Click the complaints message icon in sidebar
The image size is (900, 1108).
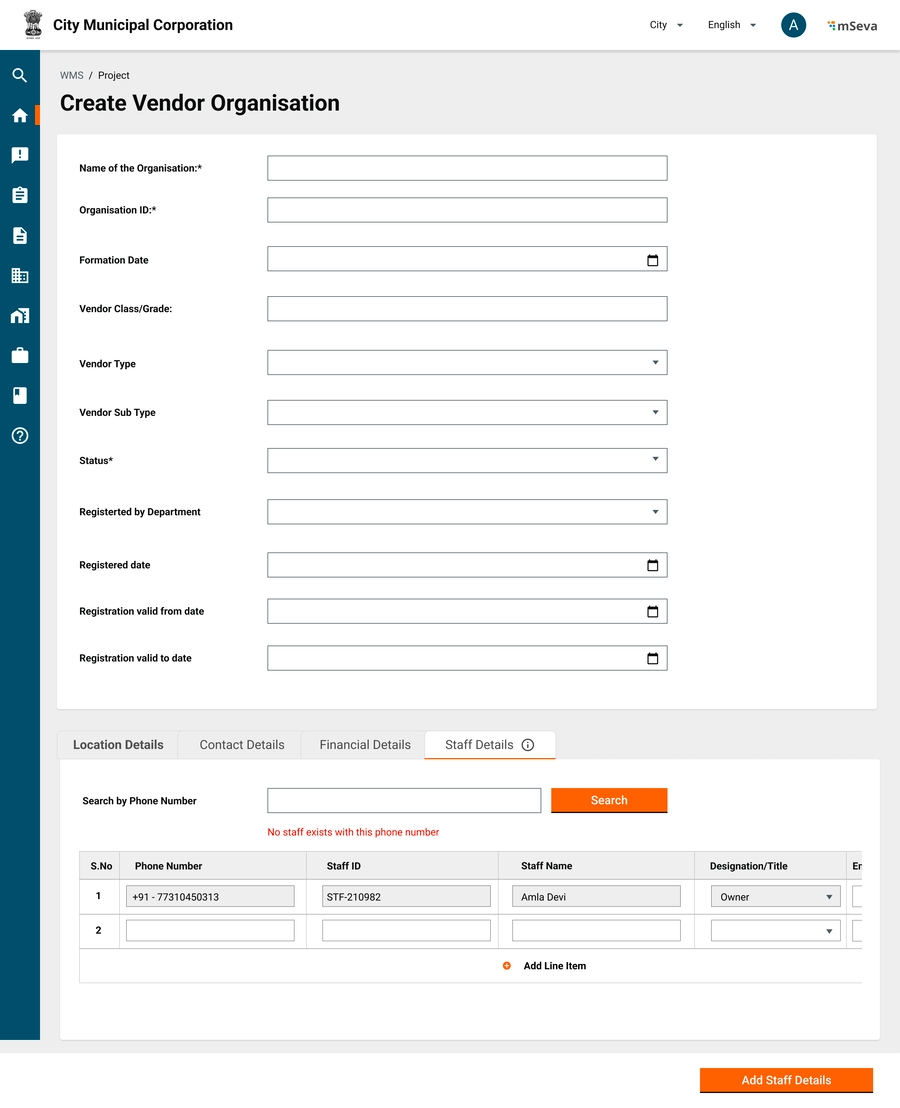click(x=19, y=155)
